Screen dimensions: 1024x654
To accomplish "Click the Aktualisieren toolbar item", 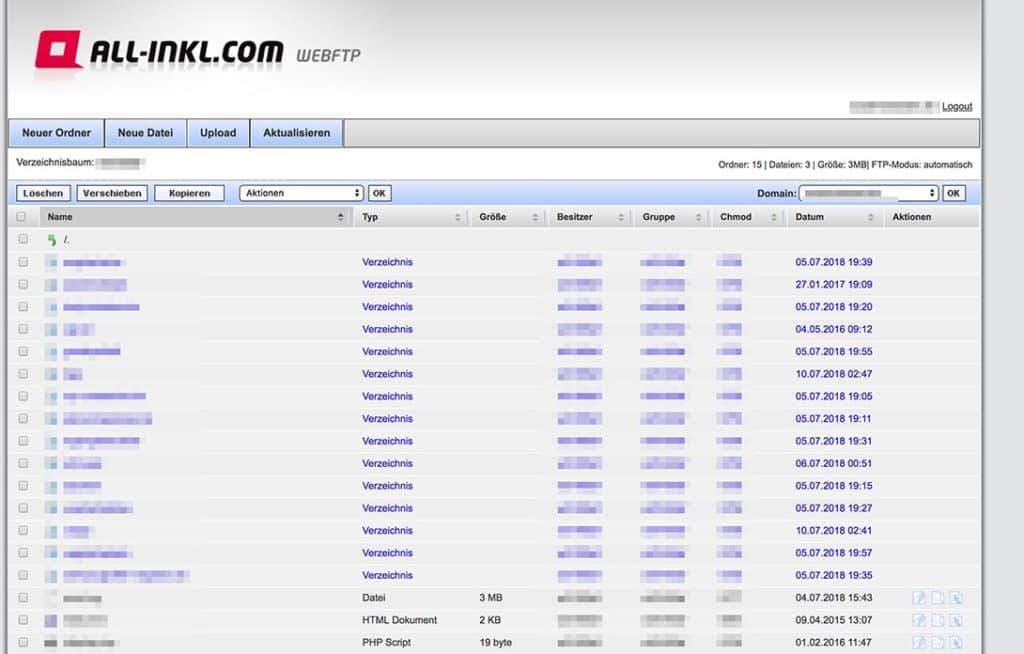I will point(296,133).
